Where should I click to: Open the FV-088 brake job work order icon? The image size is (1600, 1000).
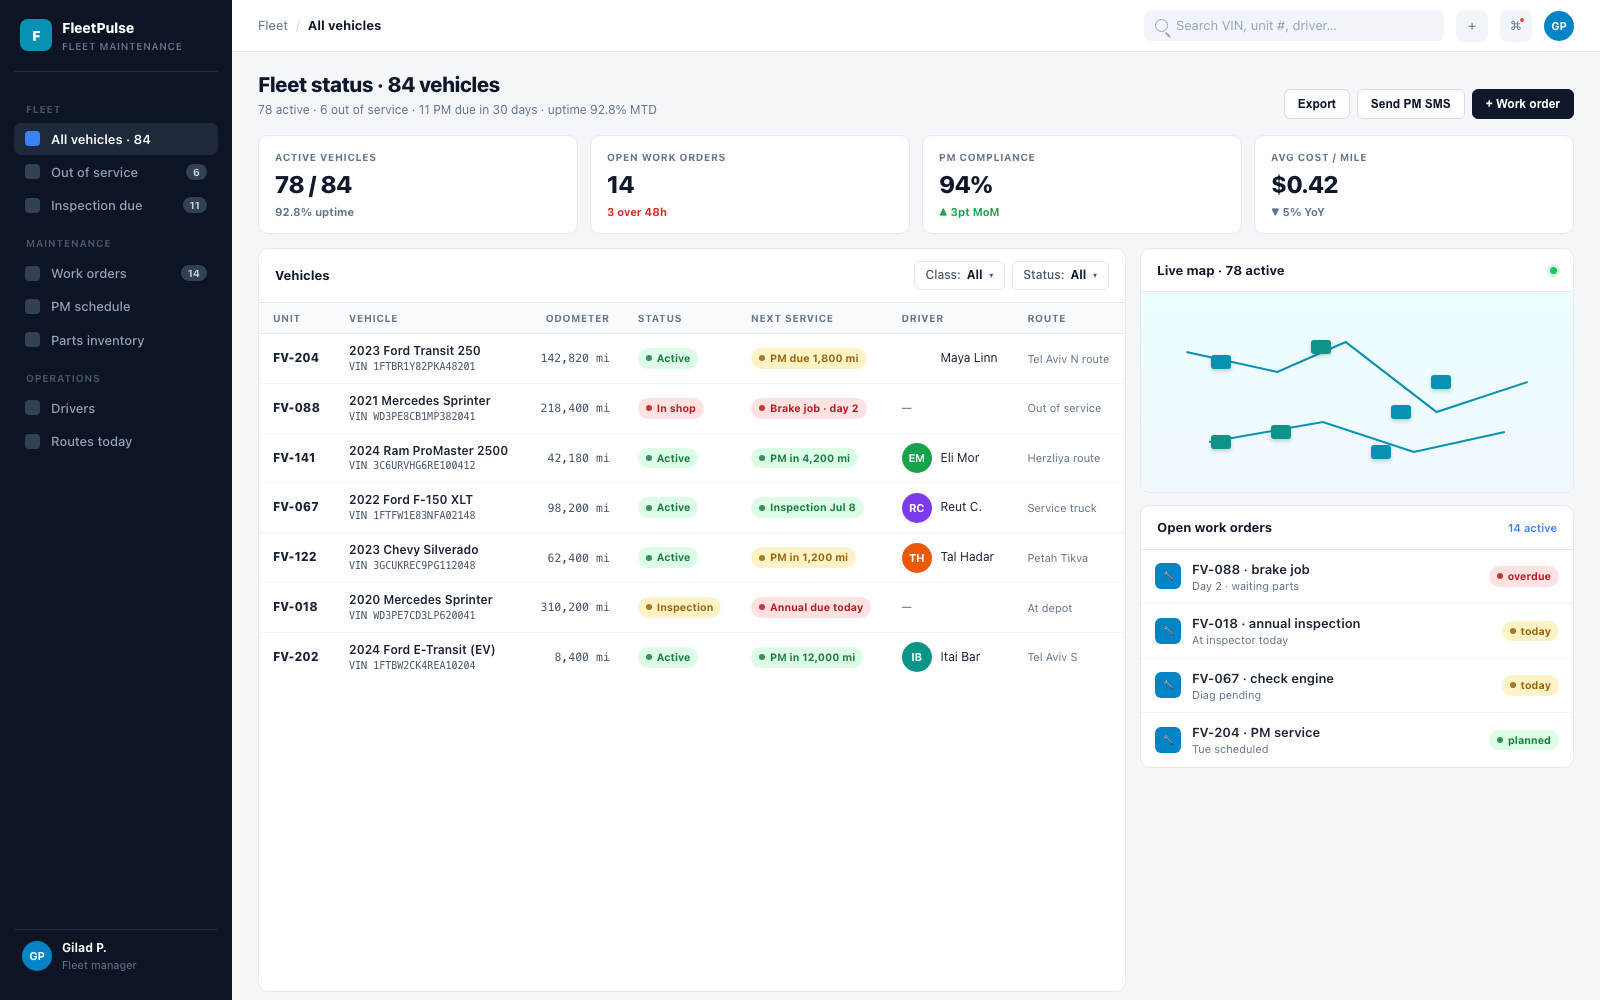tap(1168, 577)
